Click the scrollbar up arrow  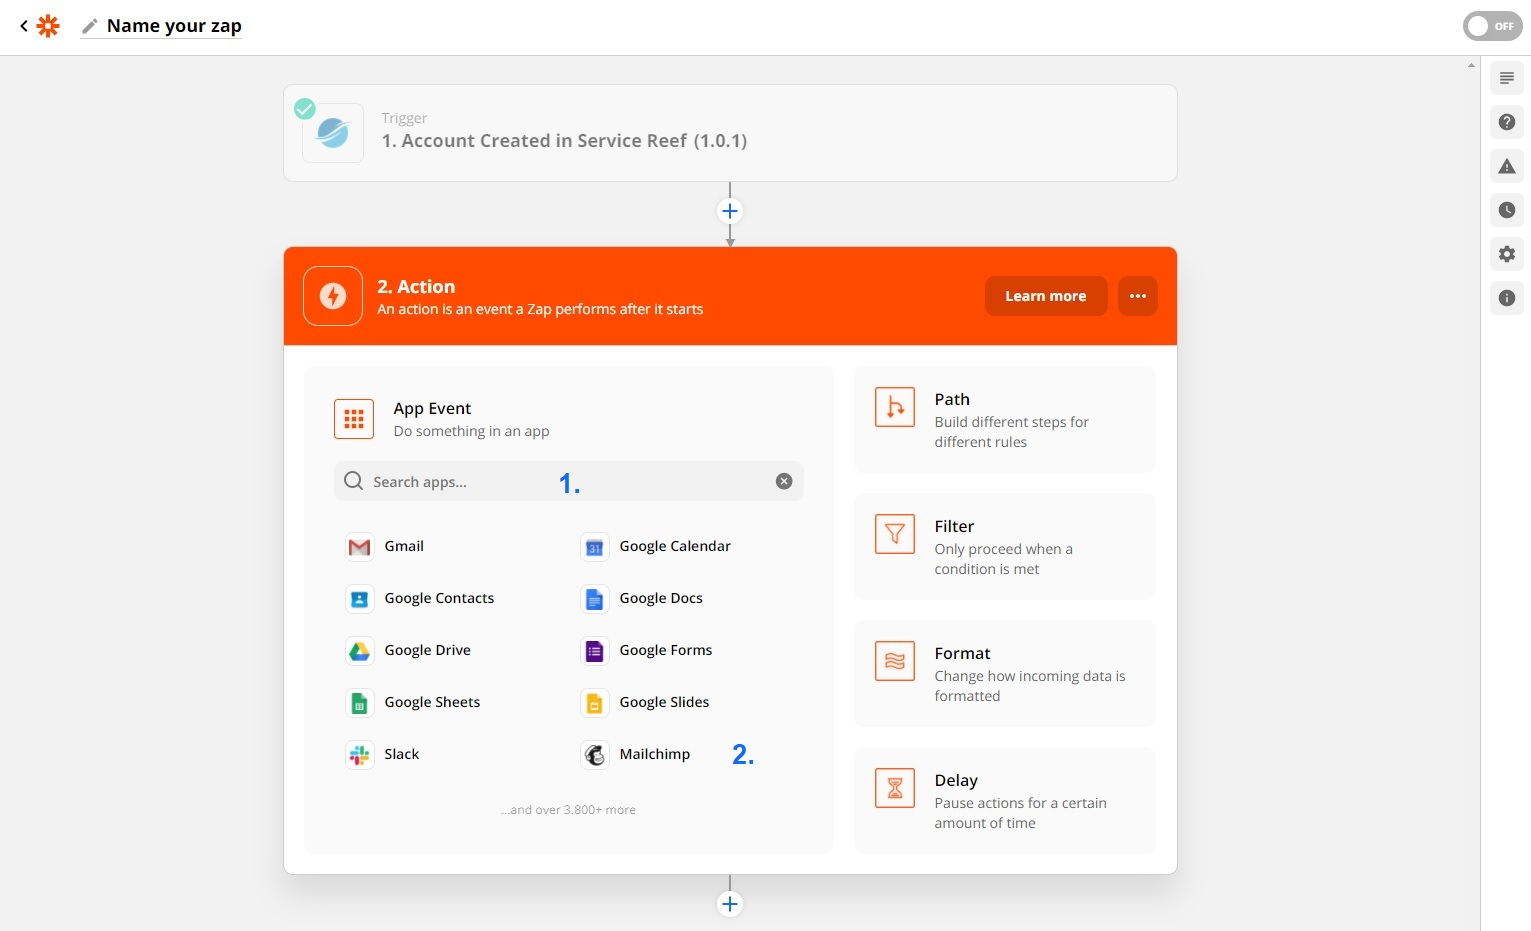point(1471,65)
